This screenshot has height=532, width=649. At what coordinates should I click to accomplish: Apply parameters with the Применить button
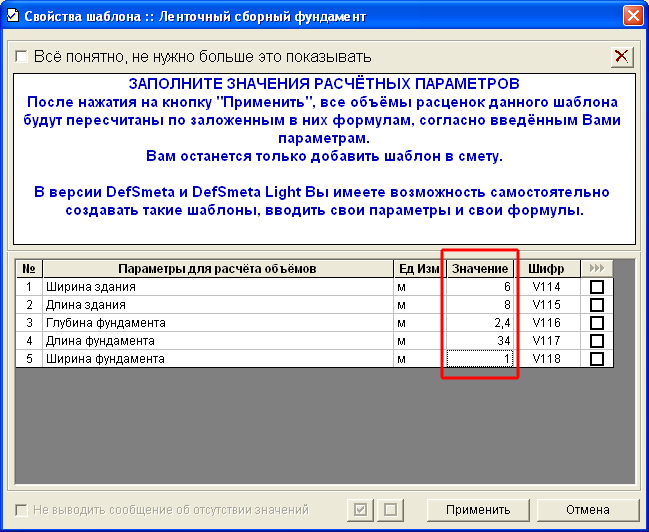pos(478,510)
